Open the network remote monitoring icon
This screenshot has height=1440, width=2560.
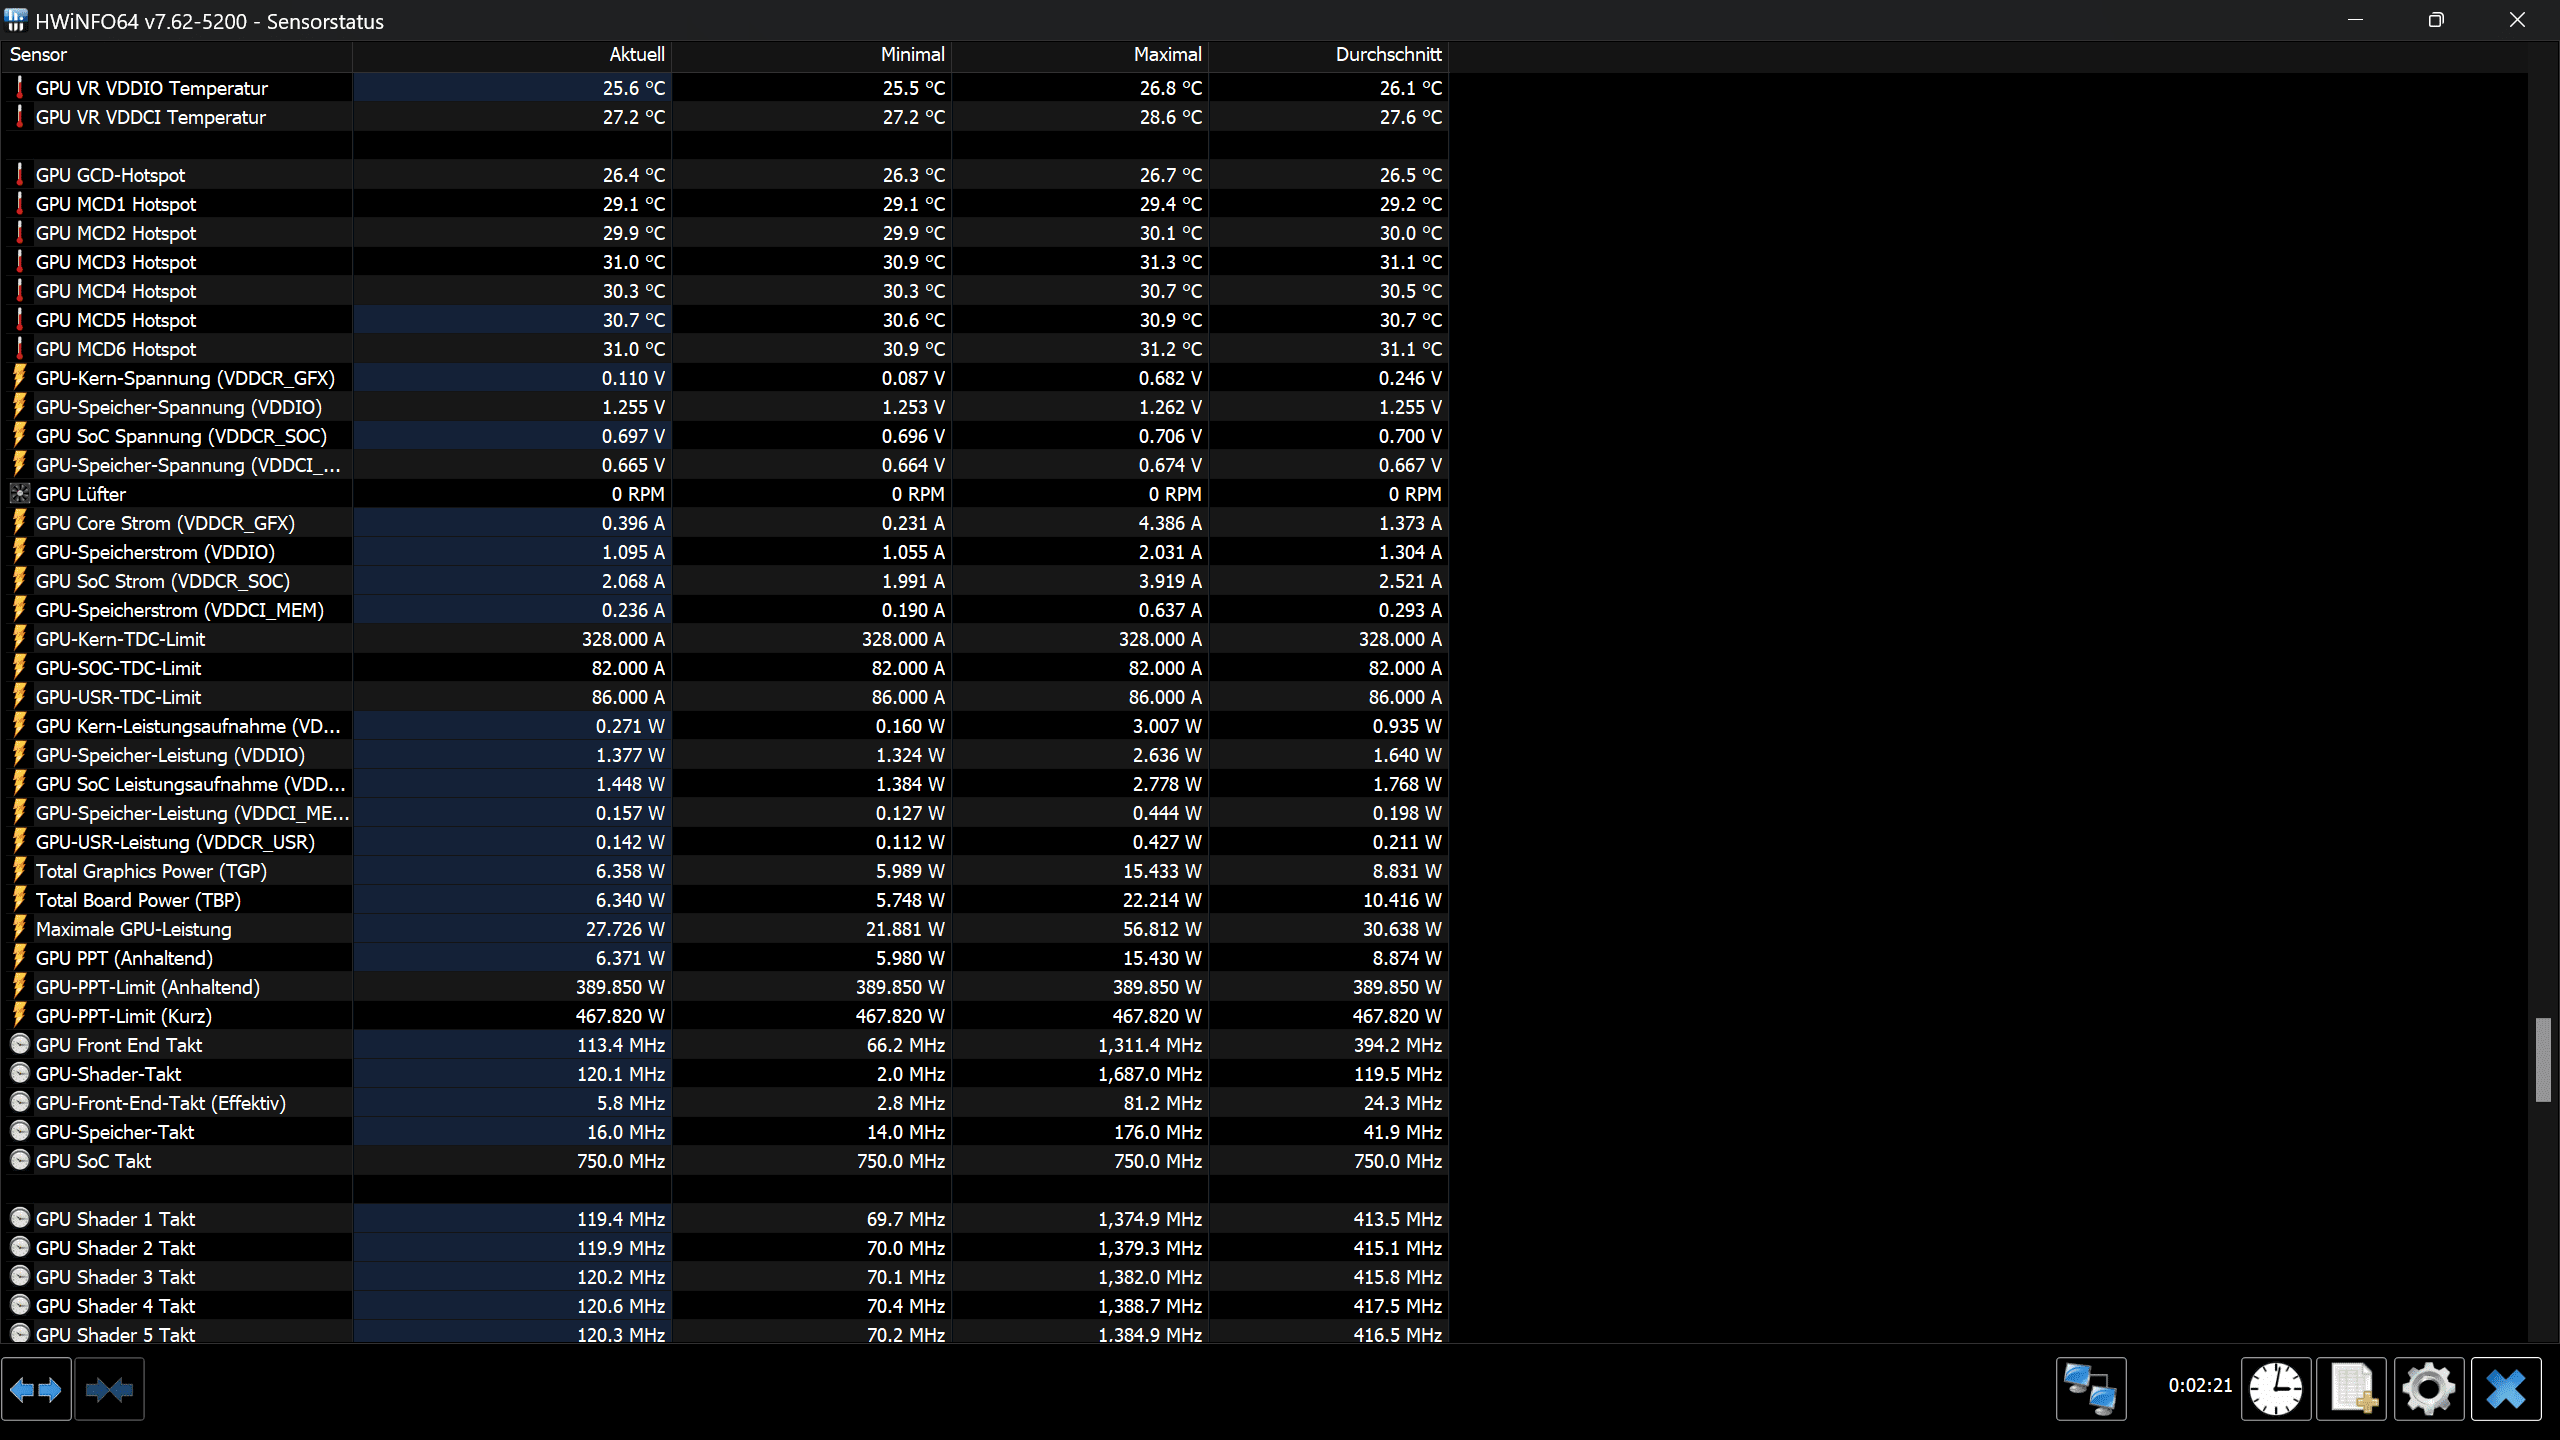[x=2090, y=1389]
